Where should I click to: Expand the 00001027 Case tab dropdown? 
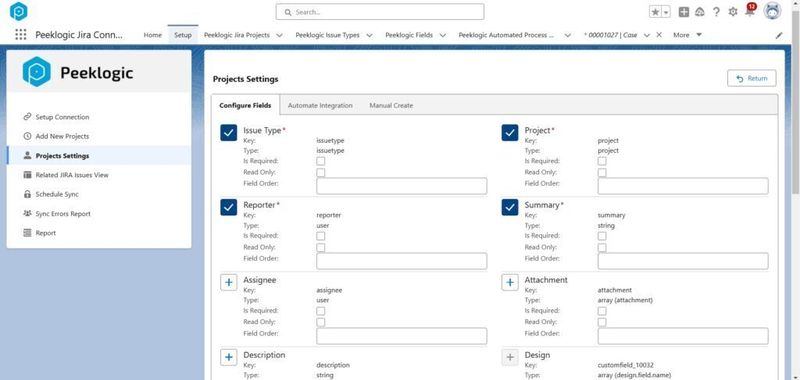coord(646,35)
